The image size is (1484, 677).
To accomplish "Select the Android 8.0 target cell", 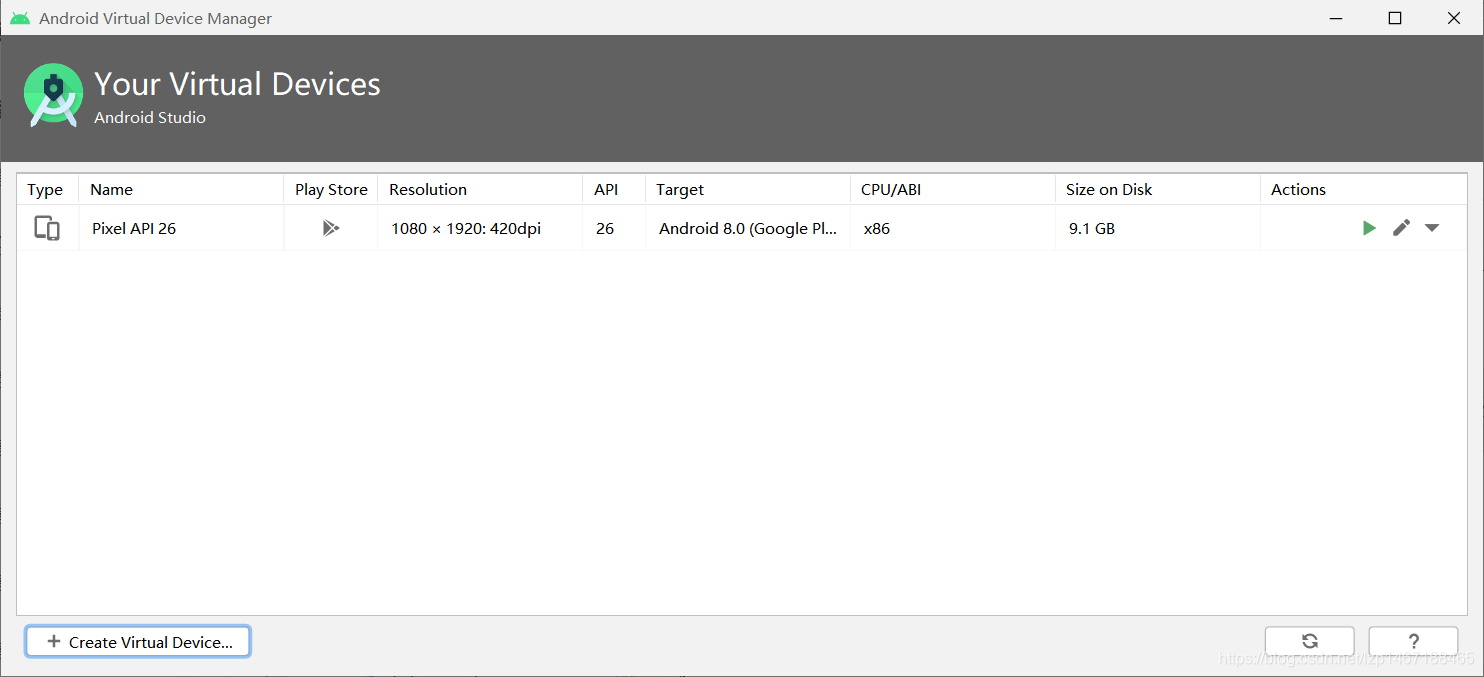I will click(x=747, y=228).
